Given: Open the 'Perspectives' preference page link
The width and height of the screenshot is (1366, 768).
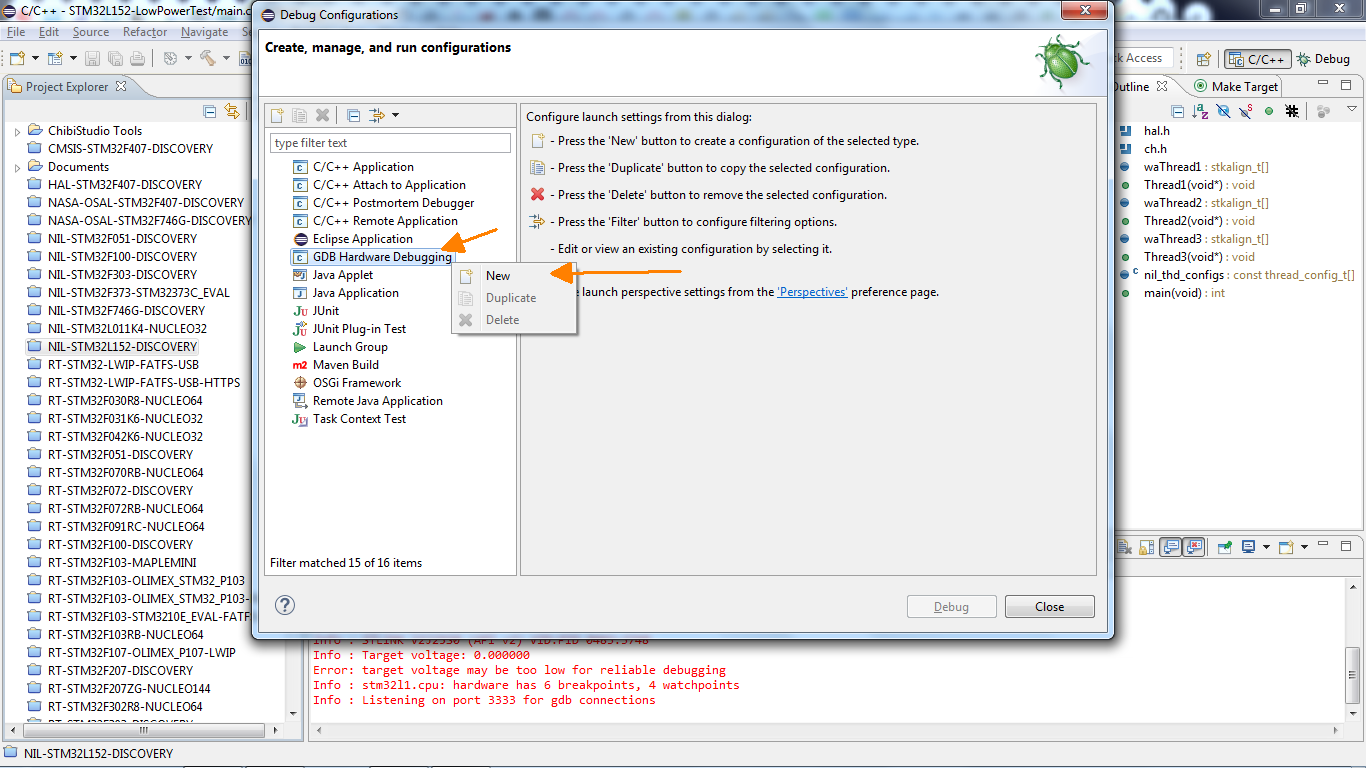Looking at the screenshot, I should click(812, 292).
